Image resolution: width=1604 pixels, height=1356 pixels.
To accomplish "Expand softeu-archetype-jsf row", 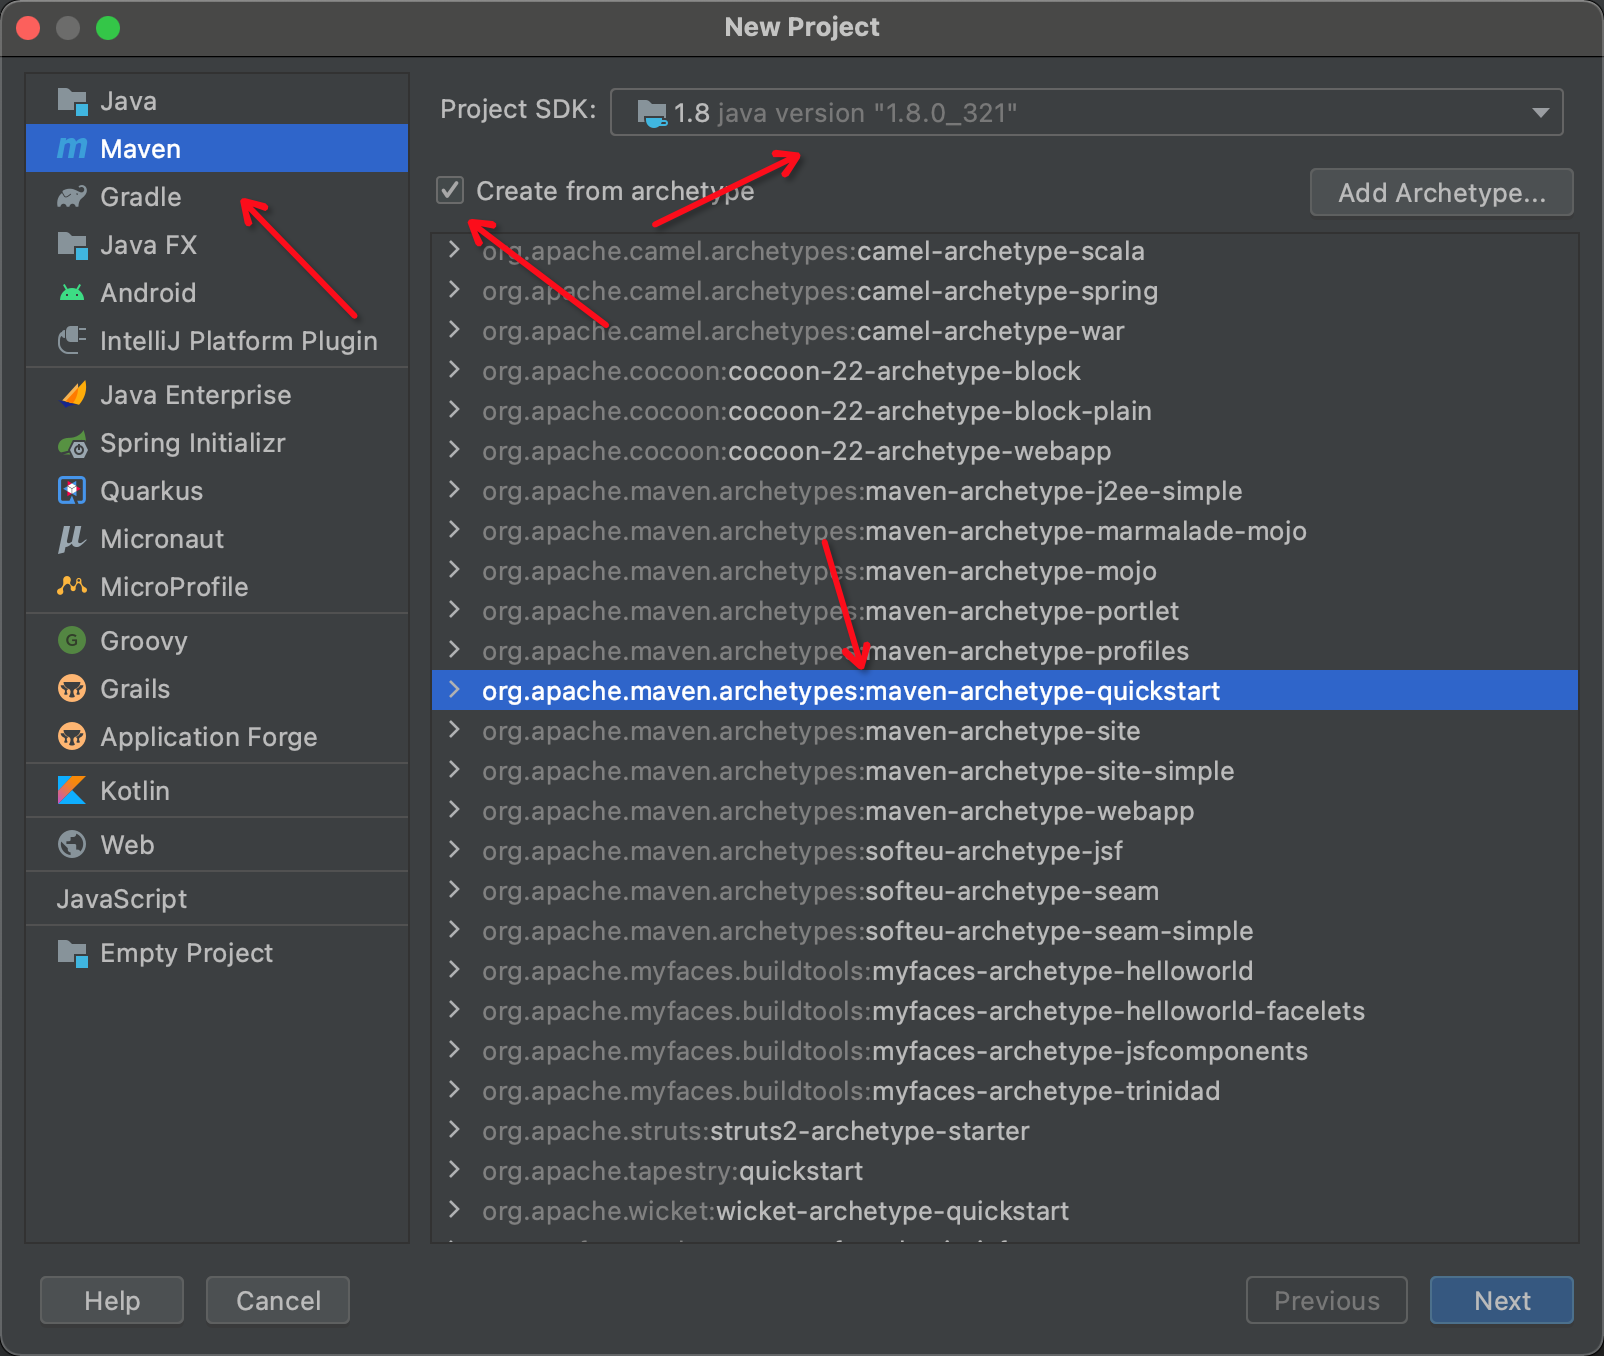I will pyautogui.click(x=454, y=850).
